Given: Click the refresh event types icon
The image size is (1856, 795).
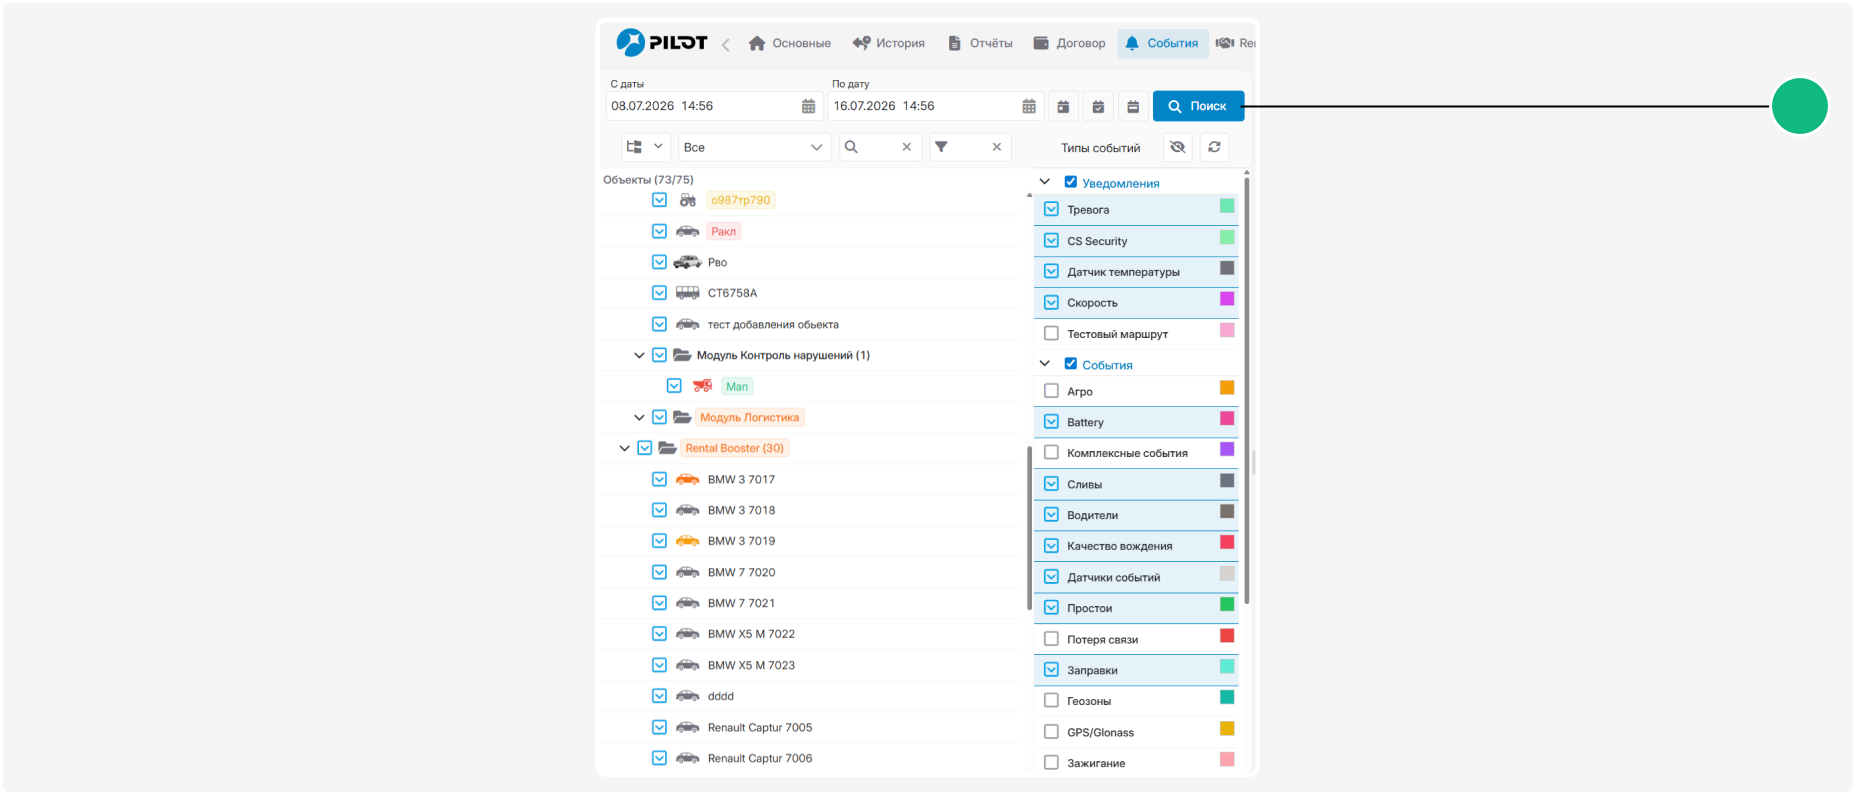Looking at the screenshot, I should click(1214, 147).
